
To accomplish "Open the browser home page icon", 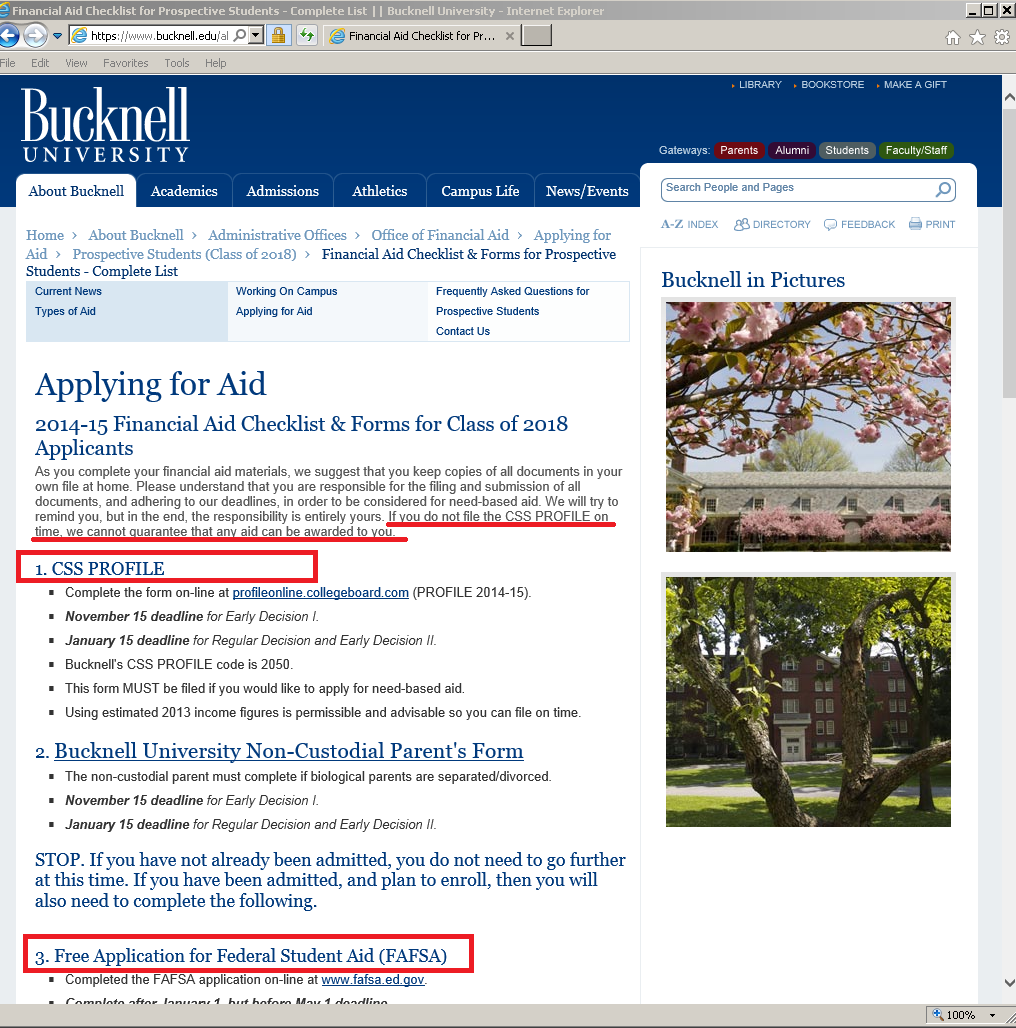I will coord(953,37).
